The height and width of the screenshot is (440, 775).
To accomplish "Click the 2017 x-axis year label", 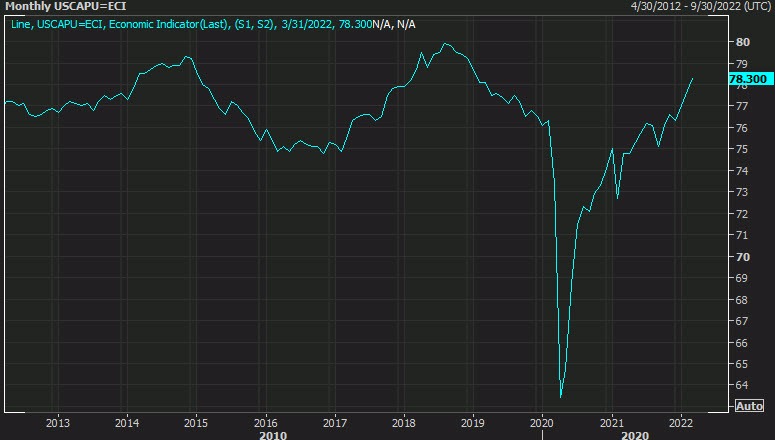I will coord(335,423).
